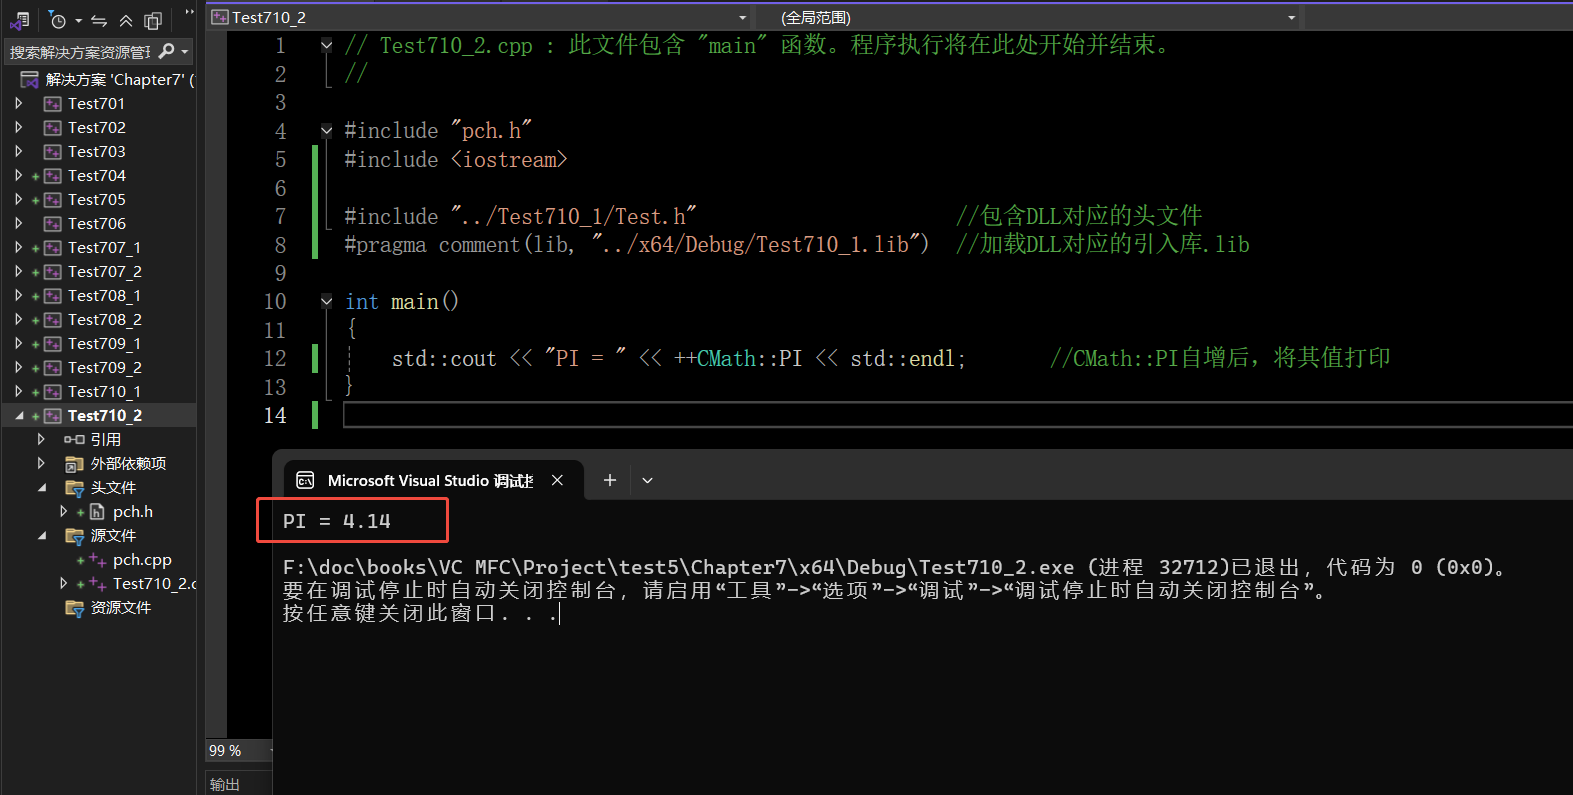The height and width of the screenshot is (795, 1573).
Task: Expand the 引用 node
Action: (41, 440)
